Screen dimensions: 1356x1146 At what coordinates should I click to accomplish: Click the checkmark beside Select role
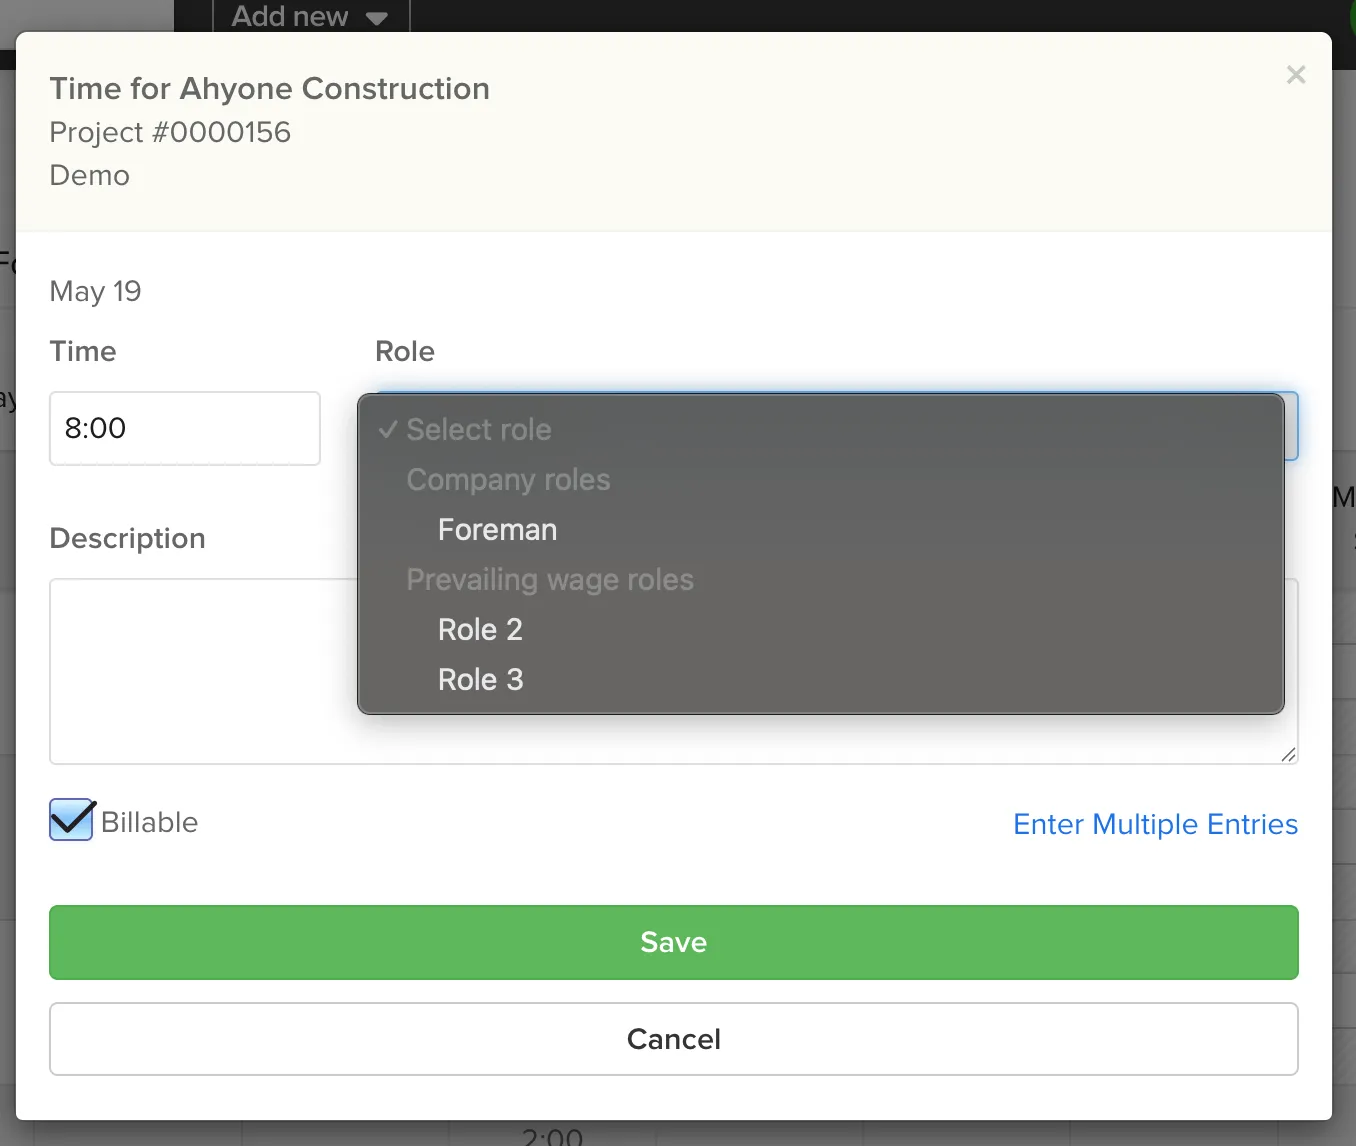click(x=388, y=430)
